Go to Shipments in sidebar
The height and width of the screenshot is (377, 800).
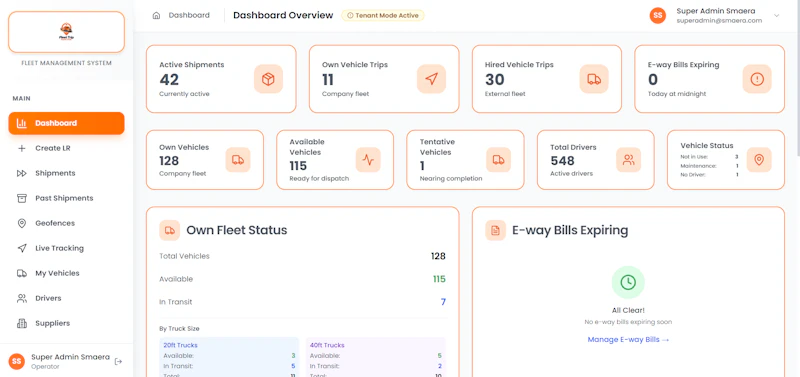click(x=66, y=173)
